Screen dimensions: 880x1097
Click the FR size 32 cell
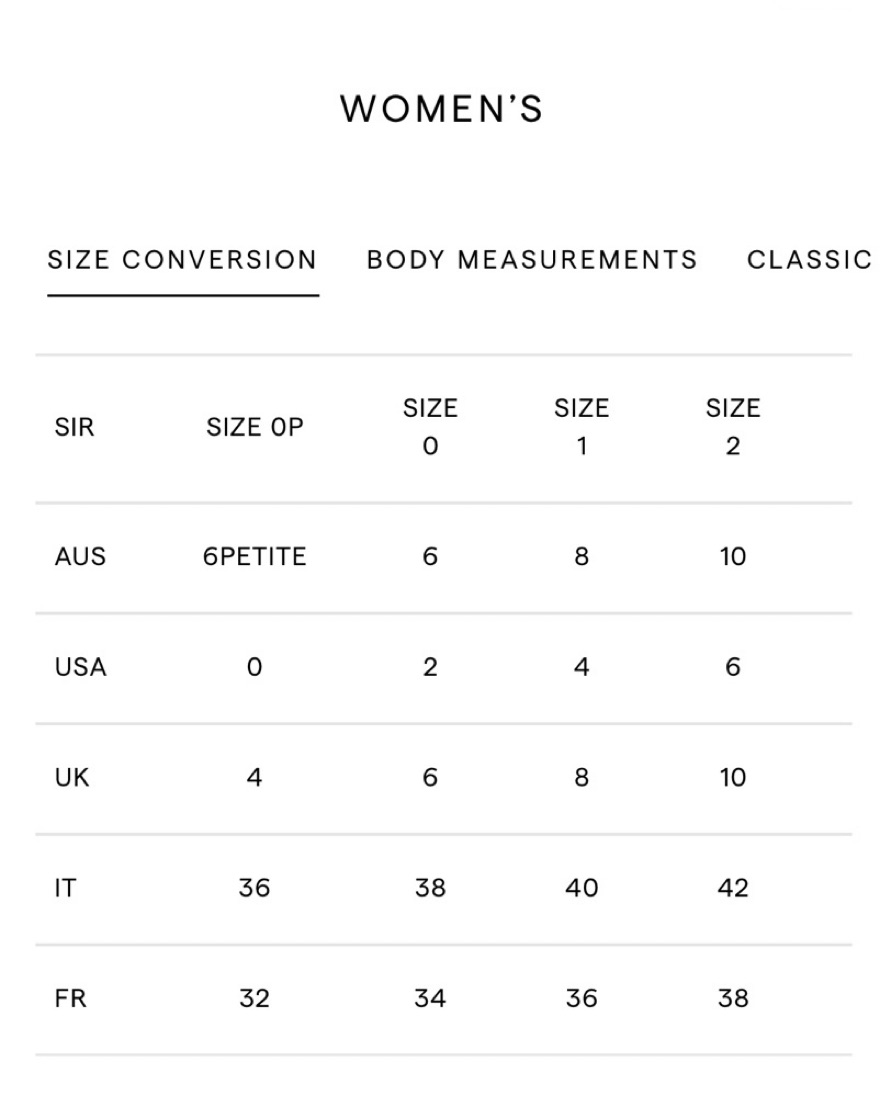255,999
